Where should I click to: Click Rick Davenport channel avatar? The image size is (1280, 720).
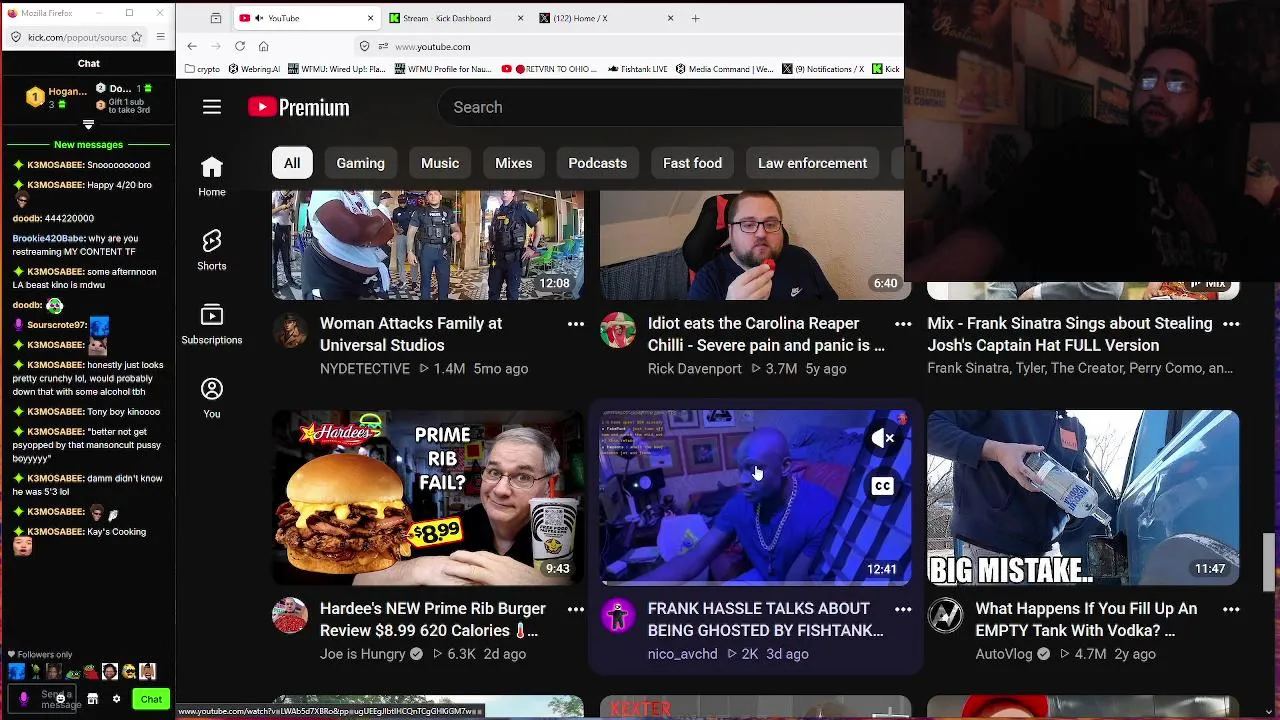click(x=618, y=330)
